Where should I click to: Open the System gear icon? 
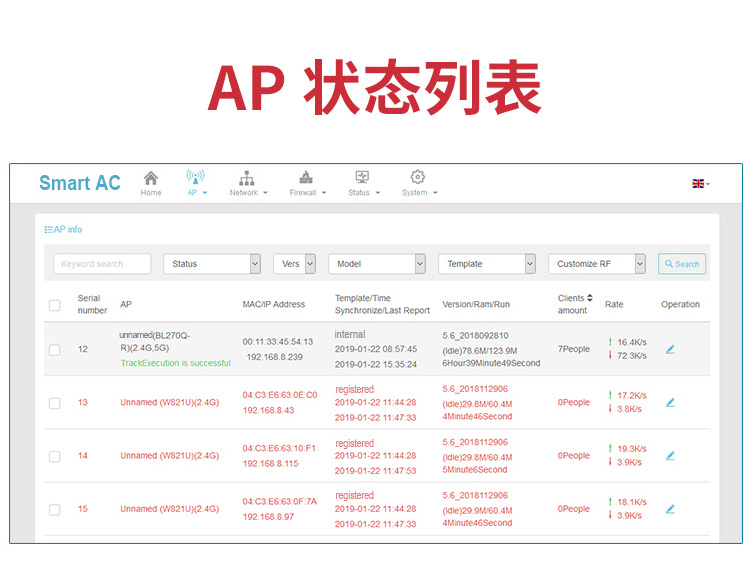[418, 177]
